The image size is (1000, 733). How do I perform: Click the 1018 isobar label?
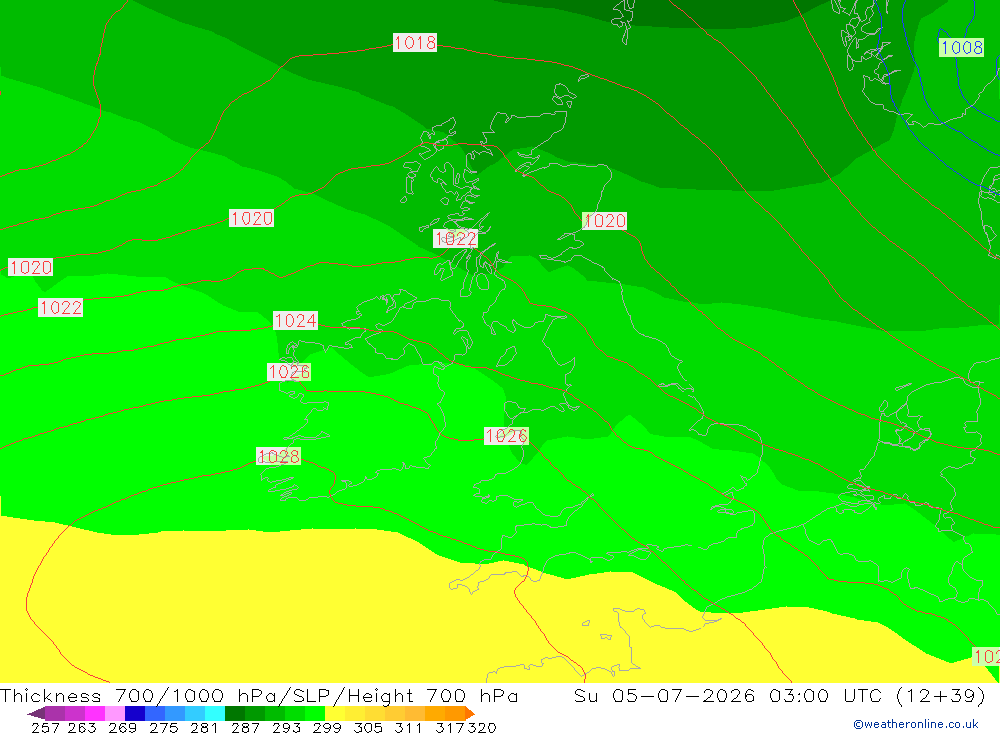pyautogui.click(x=415, y=43)
